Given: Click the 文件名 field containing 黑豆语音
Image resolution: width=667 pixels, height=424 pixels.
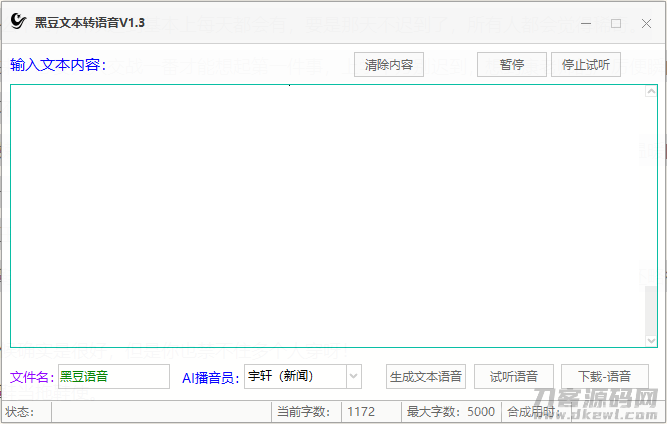Looking at the screenshot, I should point(114,376).
